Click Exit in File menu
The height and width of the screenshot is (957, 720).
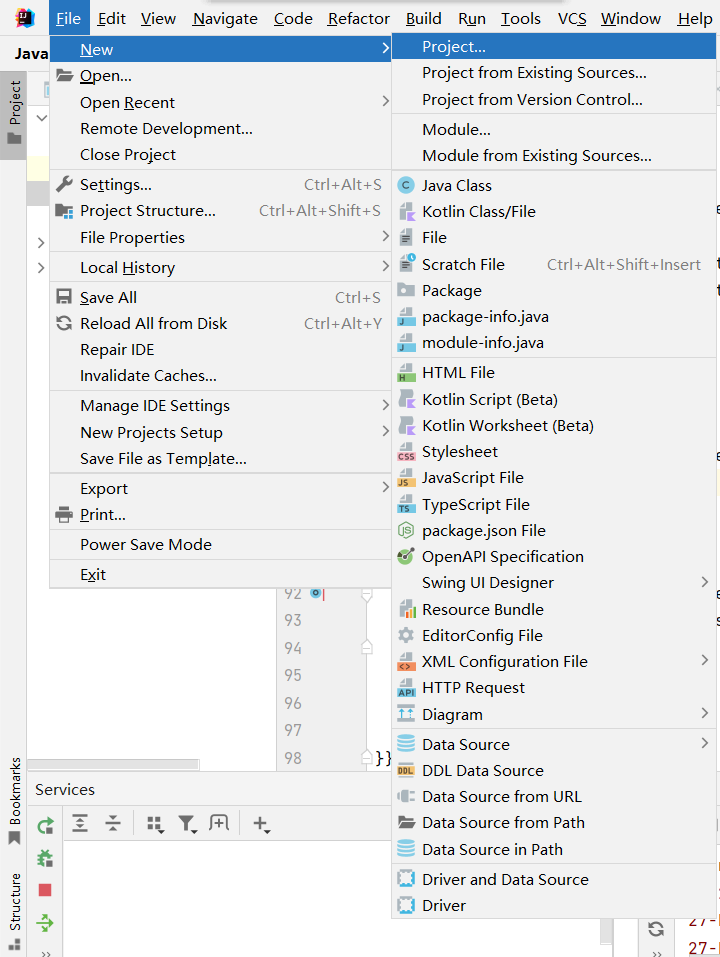point(220,574)
